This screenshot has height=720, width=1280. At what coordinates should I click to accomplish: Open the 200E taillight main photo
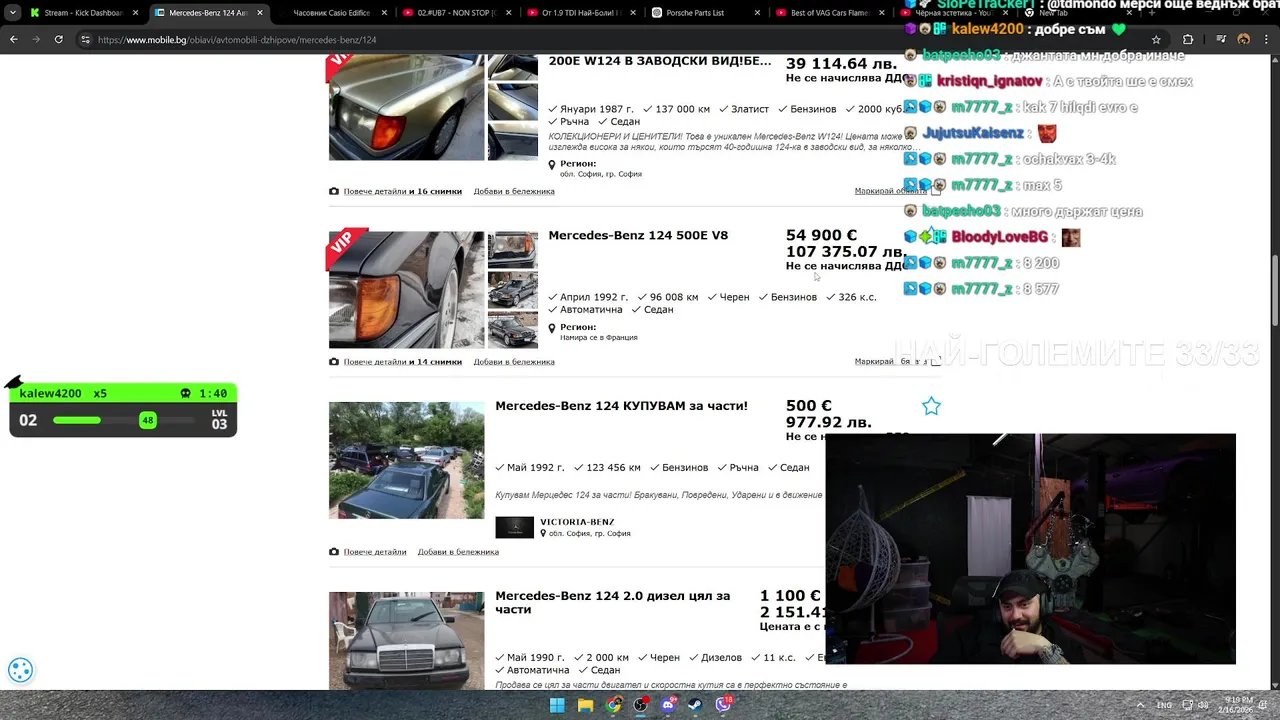pos(406,108)
